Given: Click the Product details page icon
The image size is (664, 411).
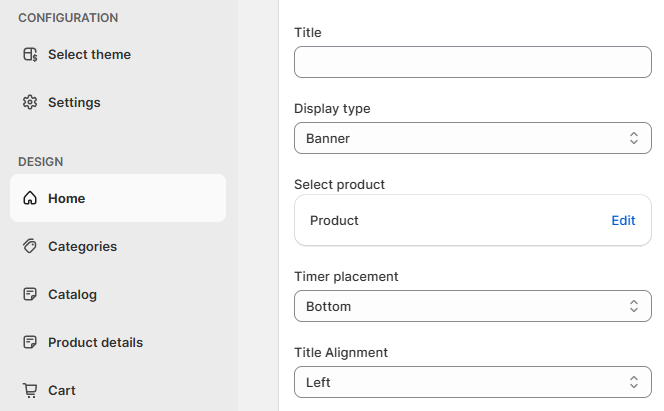Looking at the screenshot, I should pos(30,342).
